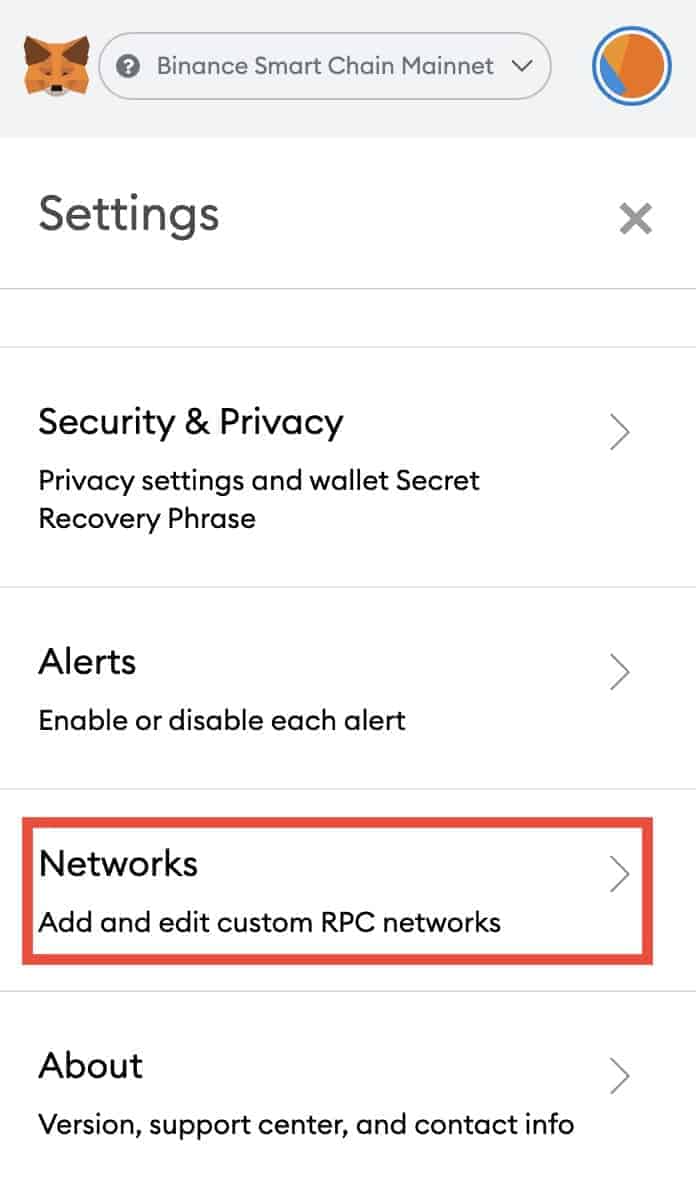
Task: Select the Networks heading
Action: (x=118, y=863)
